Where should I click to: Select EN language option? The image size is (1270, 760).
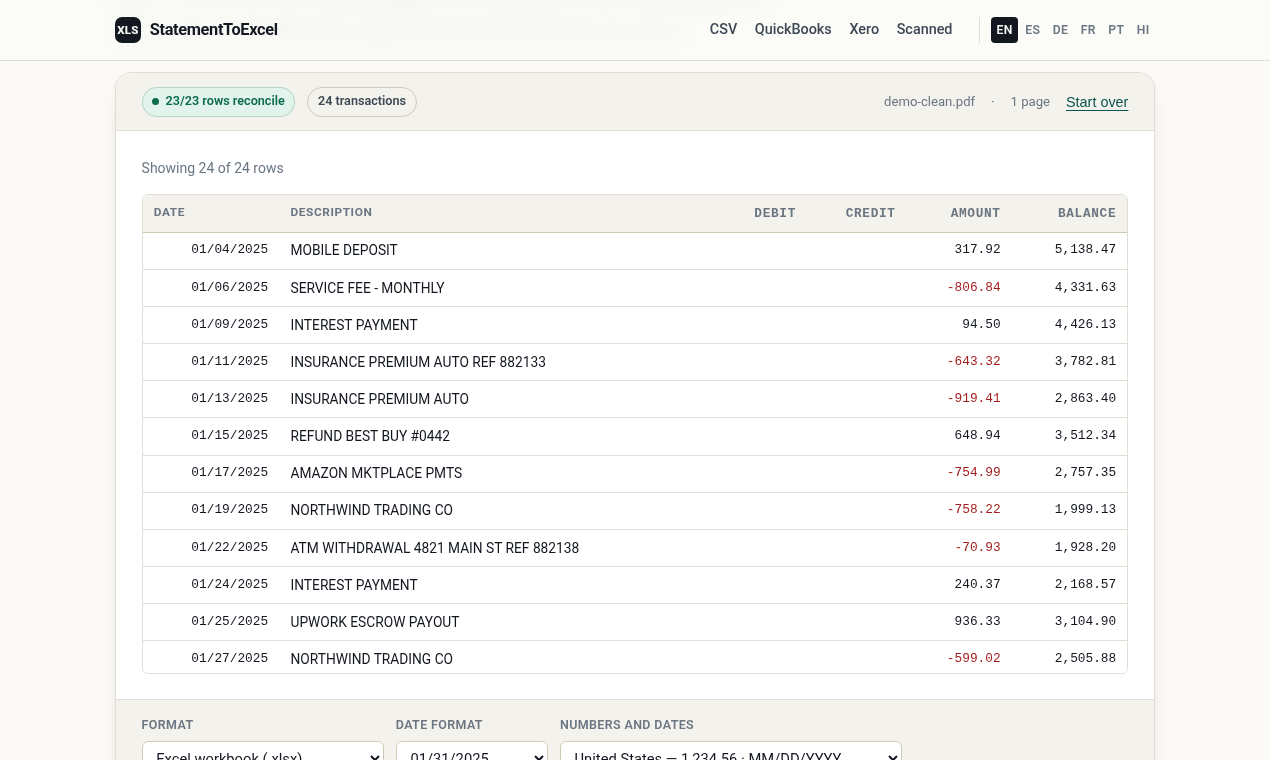[1004, 30]
